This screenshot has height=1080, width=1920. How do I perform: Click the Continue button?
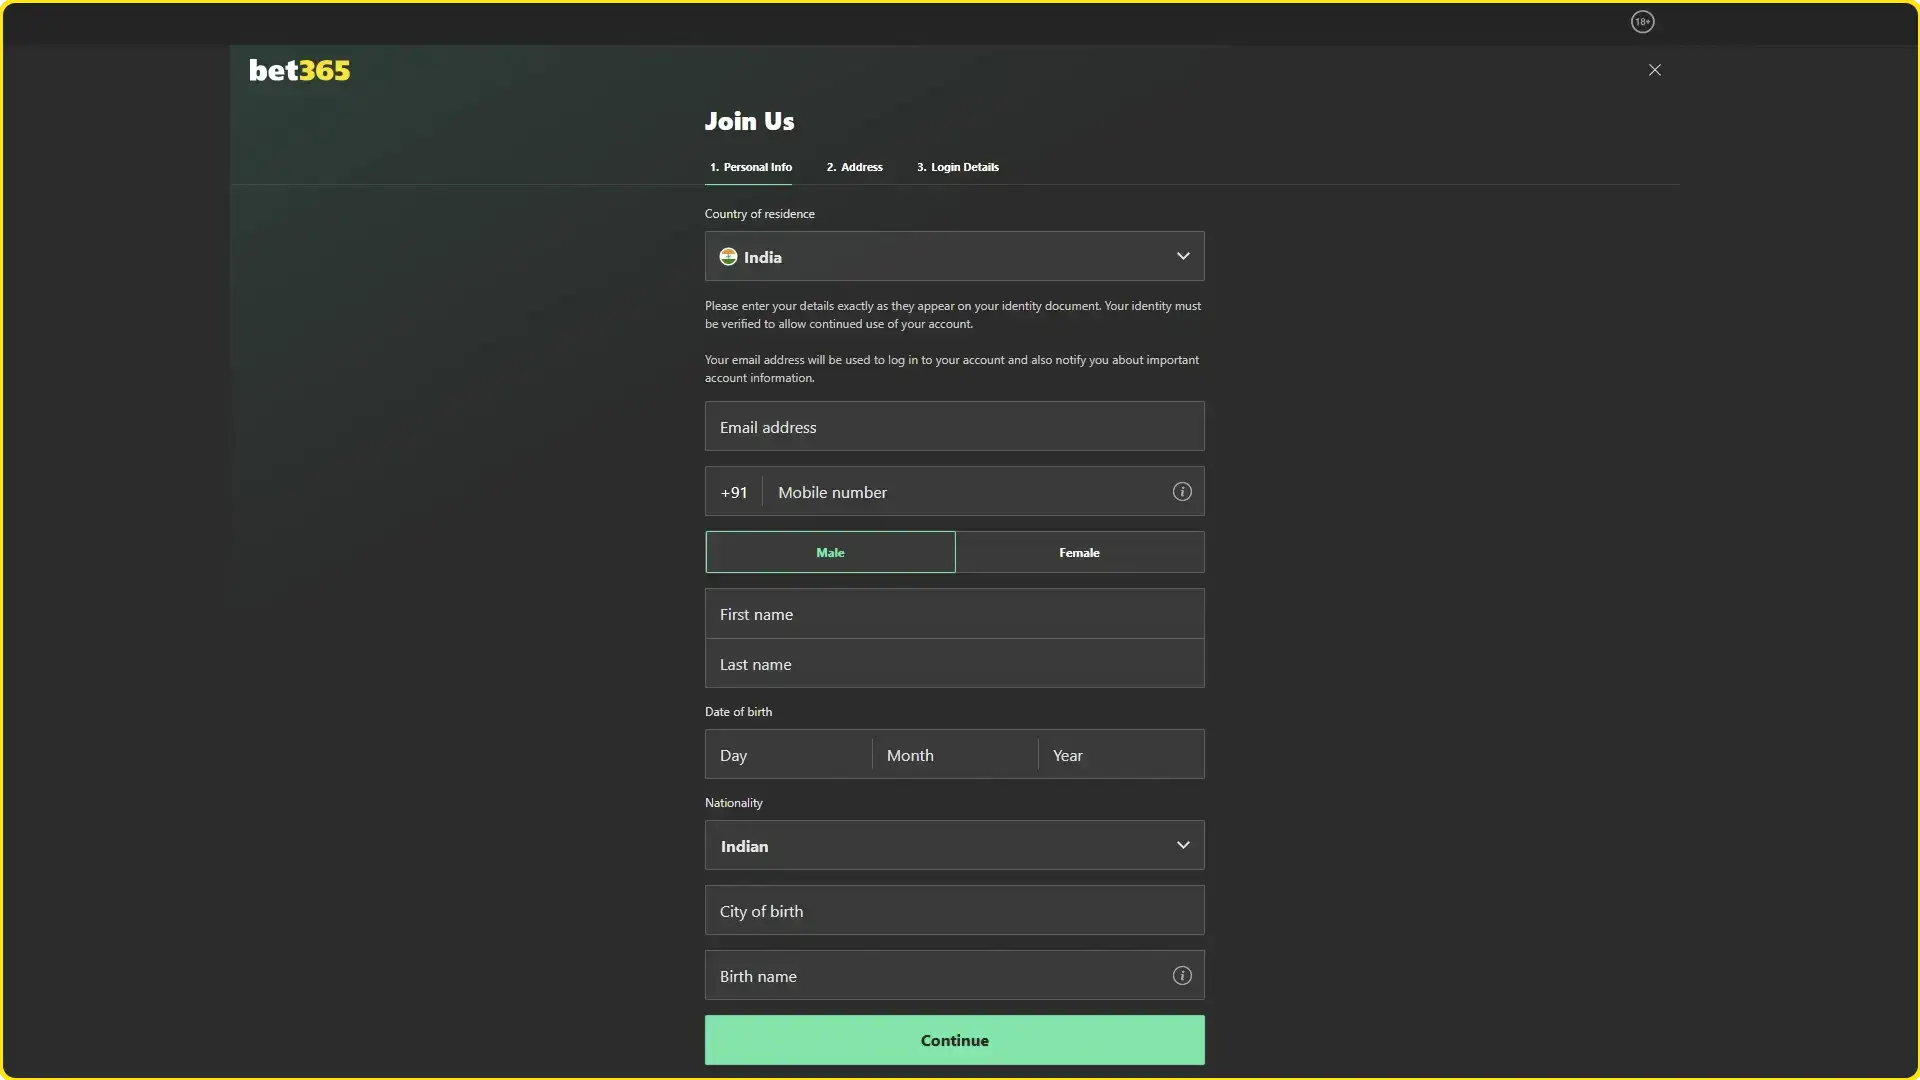click(954, 1040)
